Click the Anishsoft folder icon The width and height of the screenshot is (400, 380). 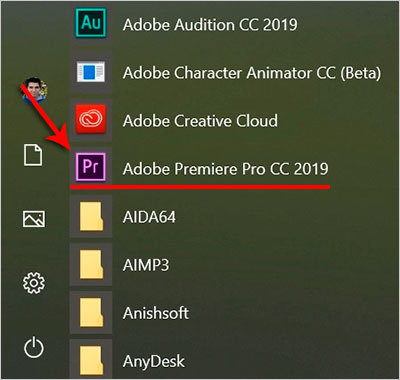tap(91, 312)
